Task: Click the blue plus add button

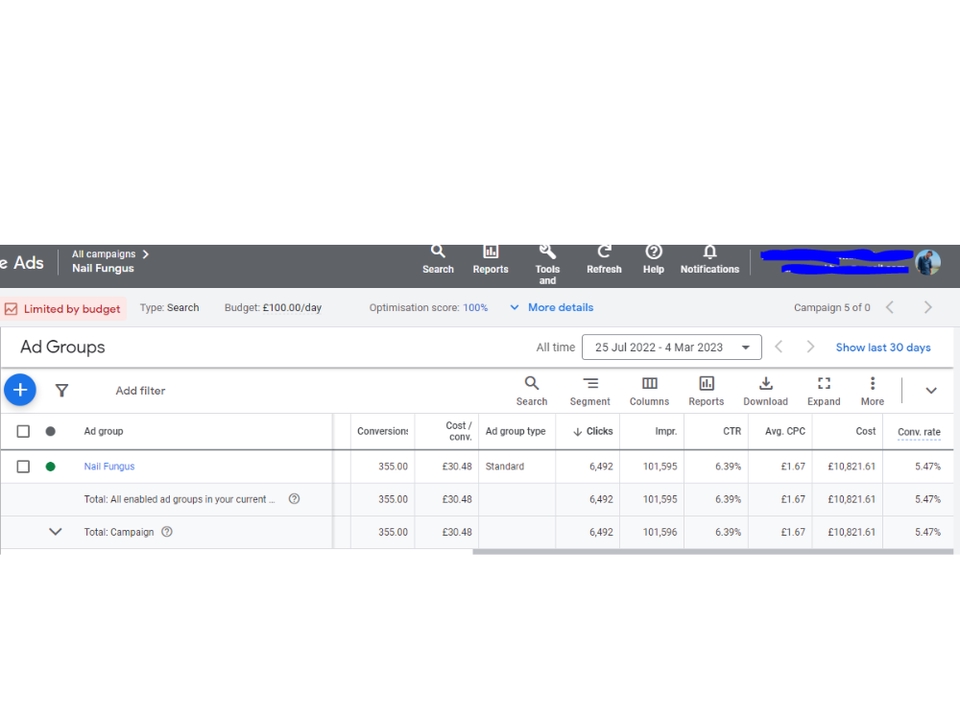Action: [x=20, y=390]
